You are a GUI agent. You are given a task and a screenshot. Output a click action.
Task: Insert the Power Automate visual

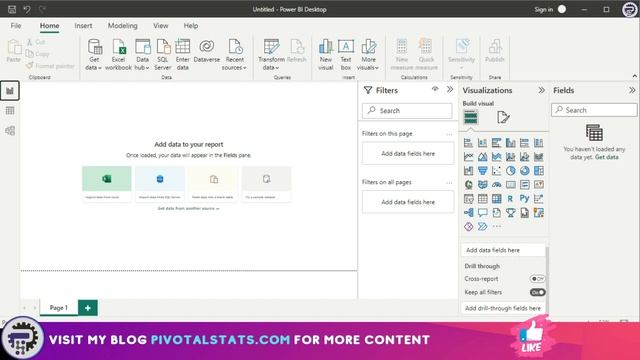482,227
